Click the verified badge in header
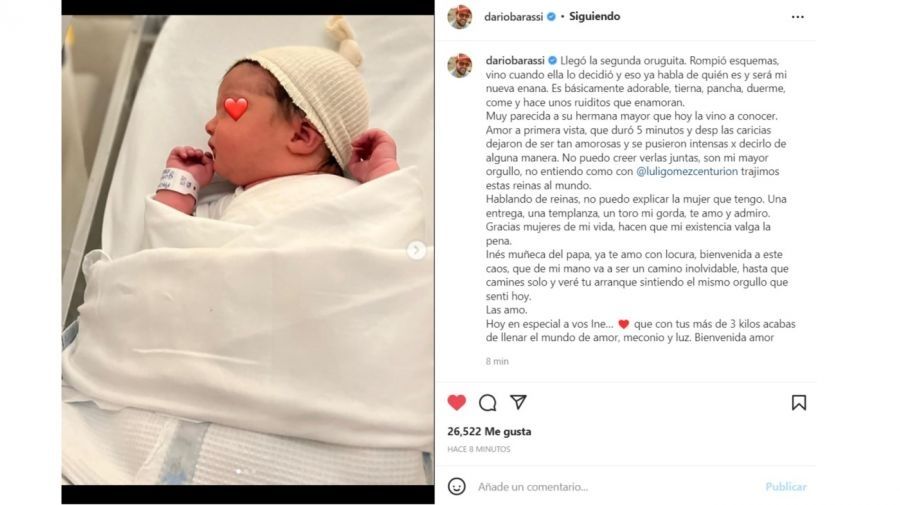 [x=551, y=17]
